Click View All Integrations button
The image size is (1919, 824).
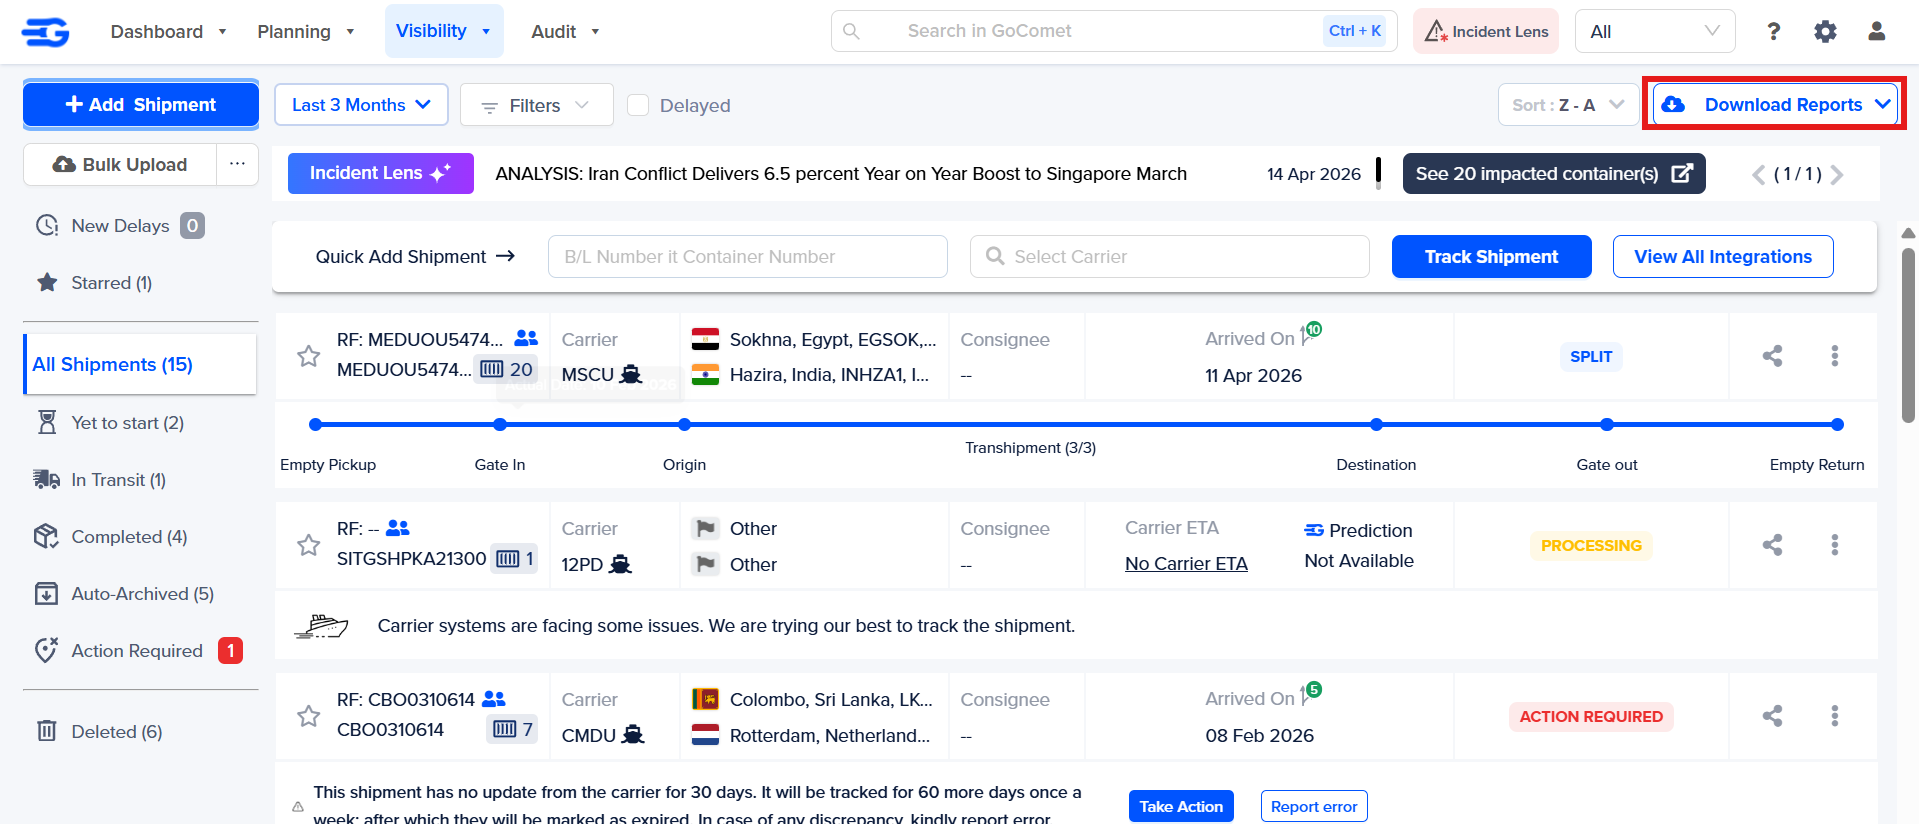[1722, 257]
